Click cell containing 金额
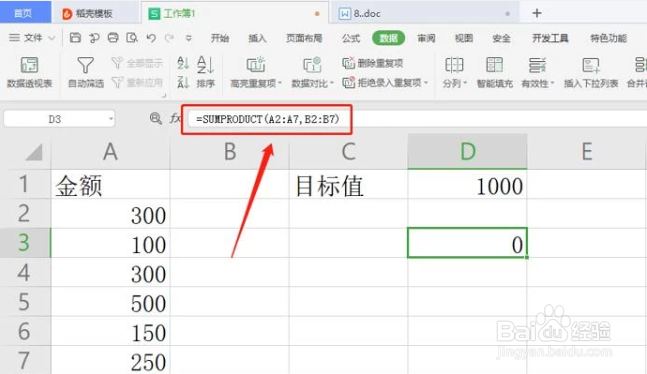This screenshot has width=647, height=374. click(x=110, y=185)
